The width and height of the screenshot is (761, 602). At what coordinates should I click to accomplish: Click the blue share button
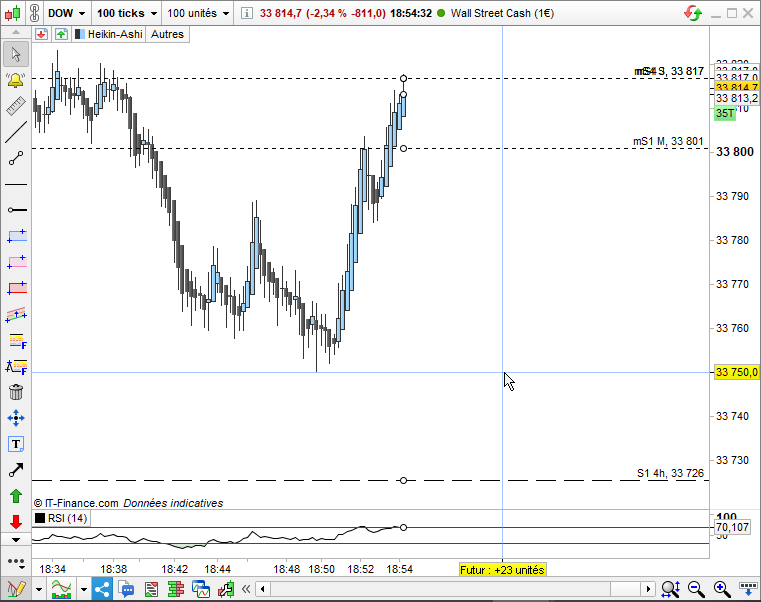[x=102, y=589]
